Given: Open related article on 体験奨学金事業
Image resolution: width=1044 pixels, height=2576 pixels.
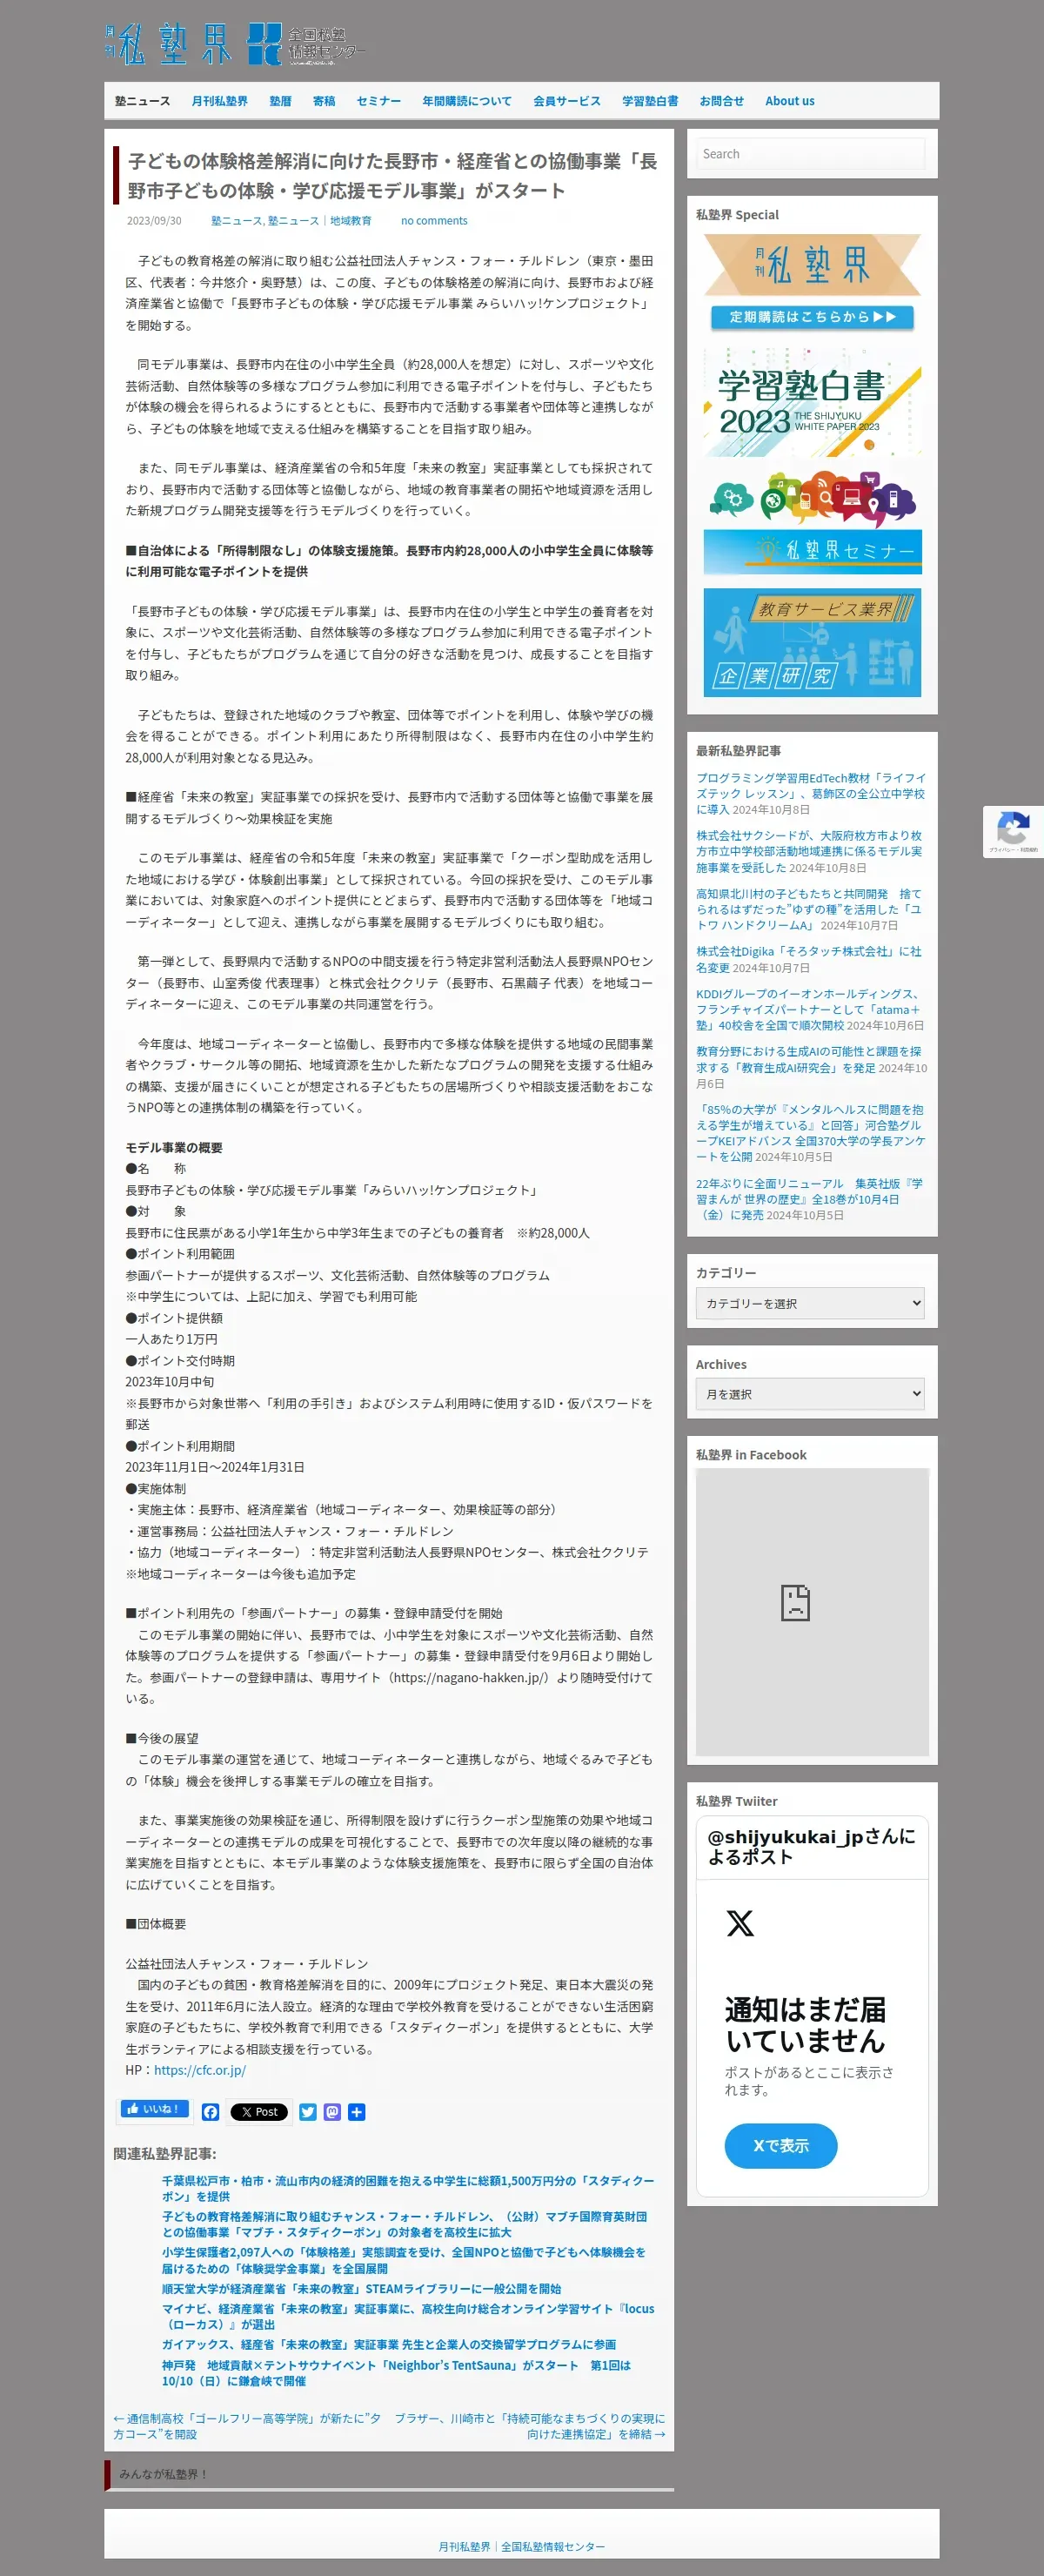Looking at the screenshot, I should [x=403, y=2260].
